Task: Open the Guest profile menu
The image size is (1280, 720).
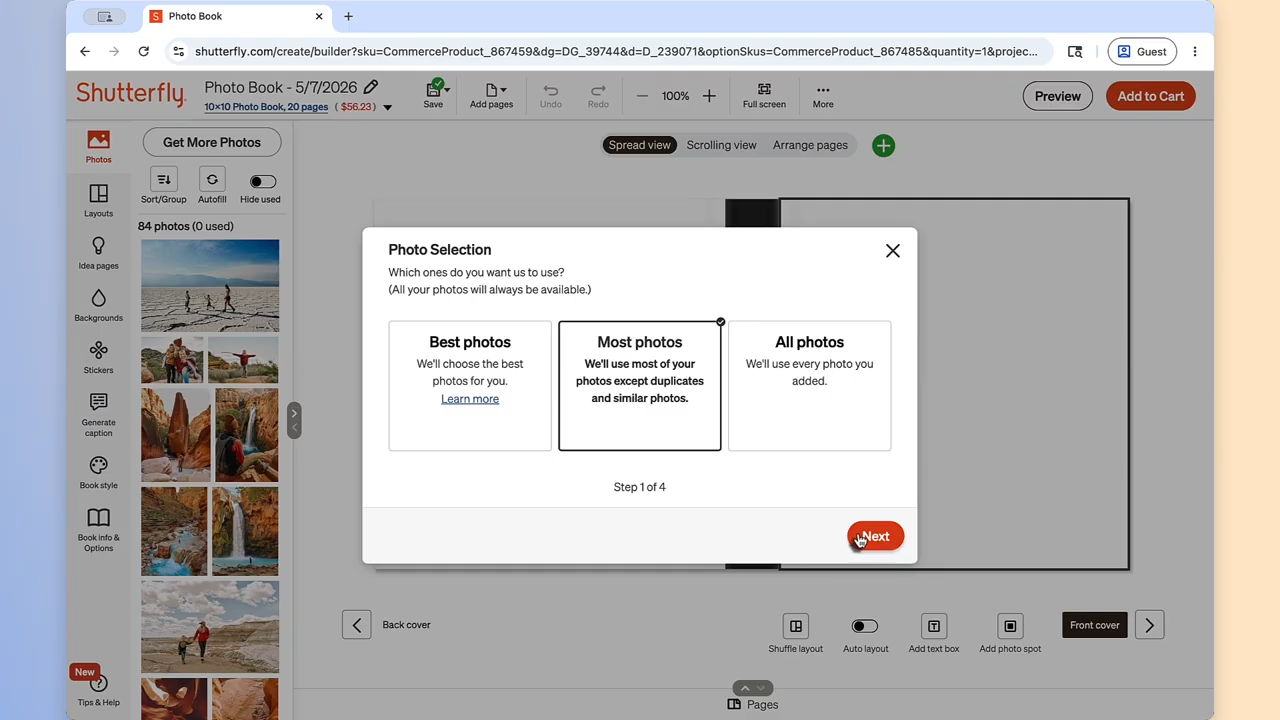Action: [1142, 51]
